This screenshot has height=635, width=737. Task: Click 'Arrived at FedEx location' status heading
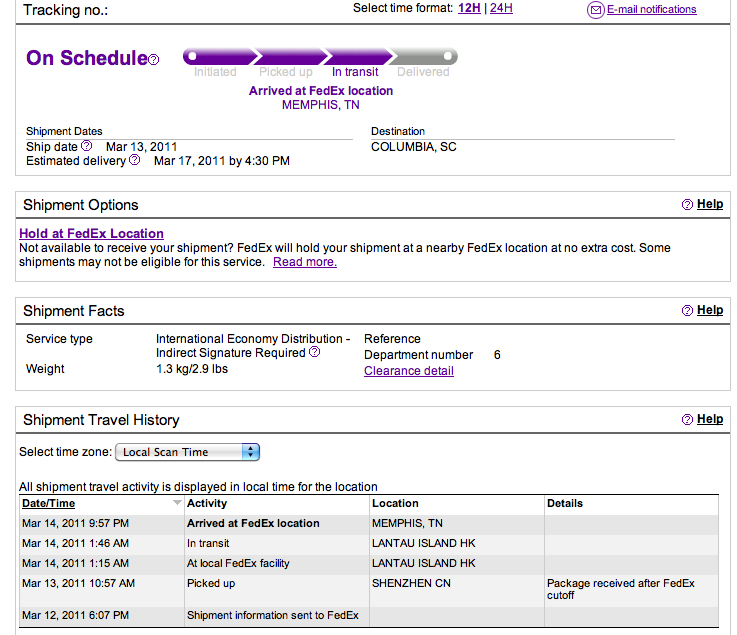(321, 91)
